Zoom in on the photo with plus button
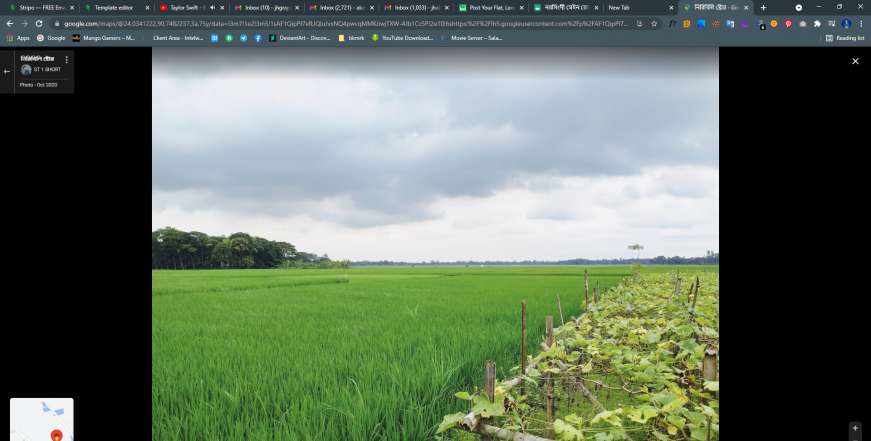The width and height of the screenshot is (871, 441). tap(855, 428)
